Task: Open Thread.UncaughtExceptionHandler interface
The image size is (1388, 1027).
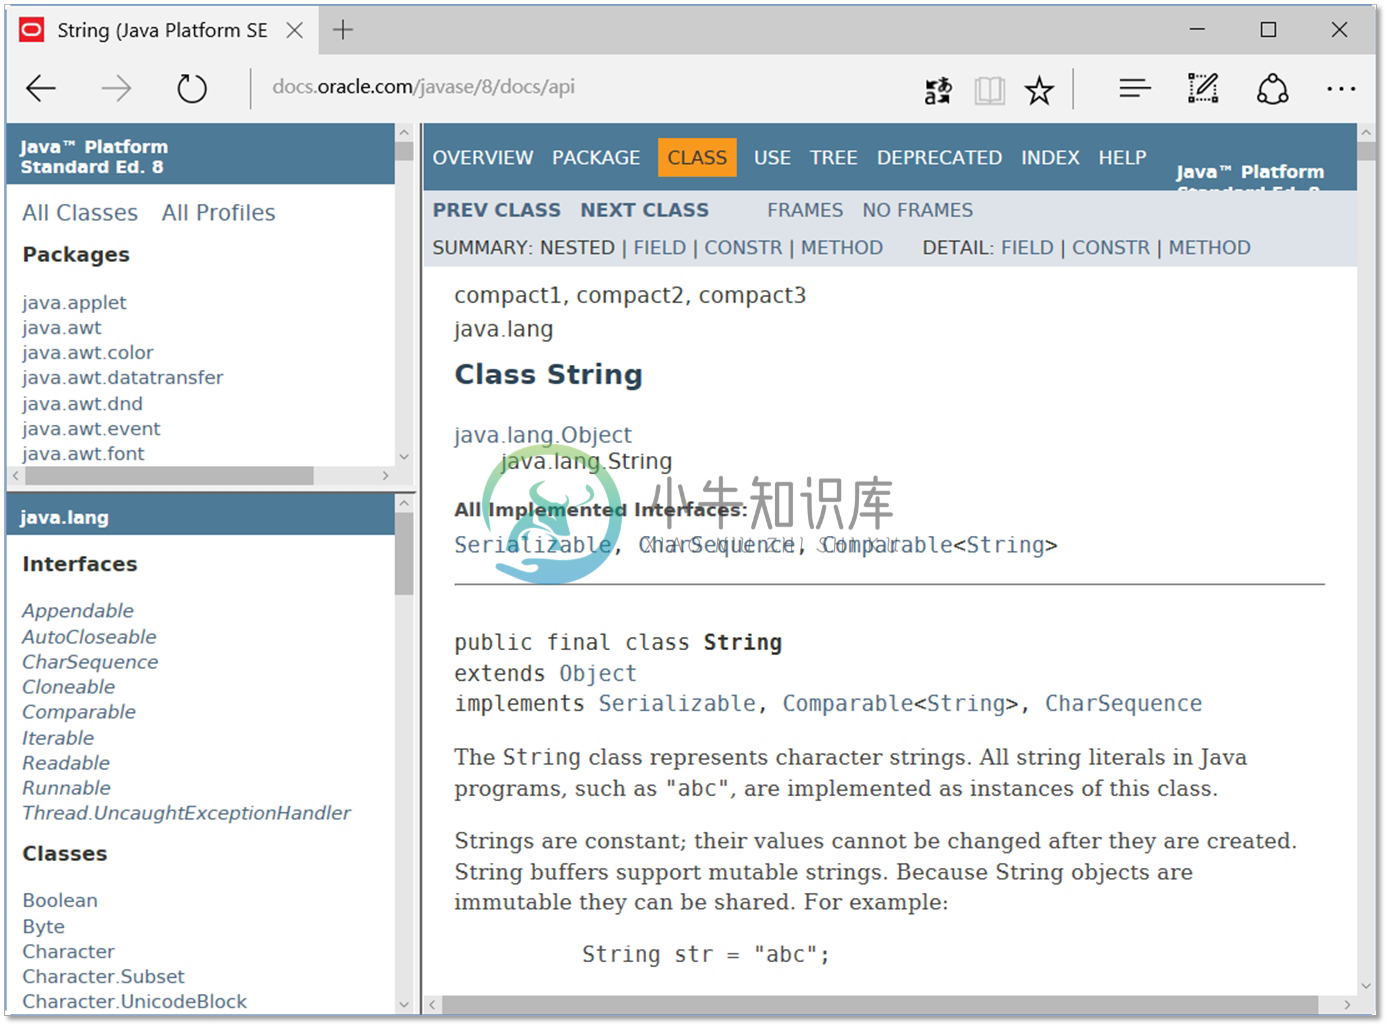Action: [186, 813]
